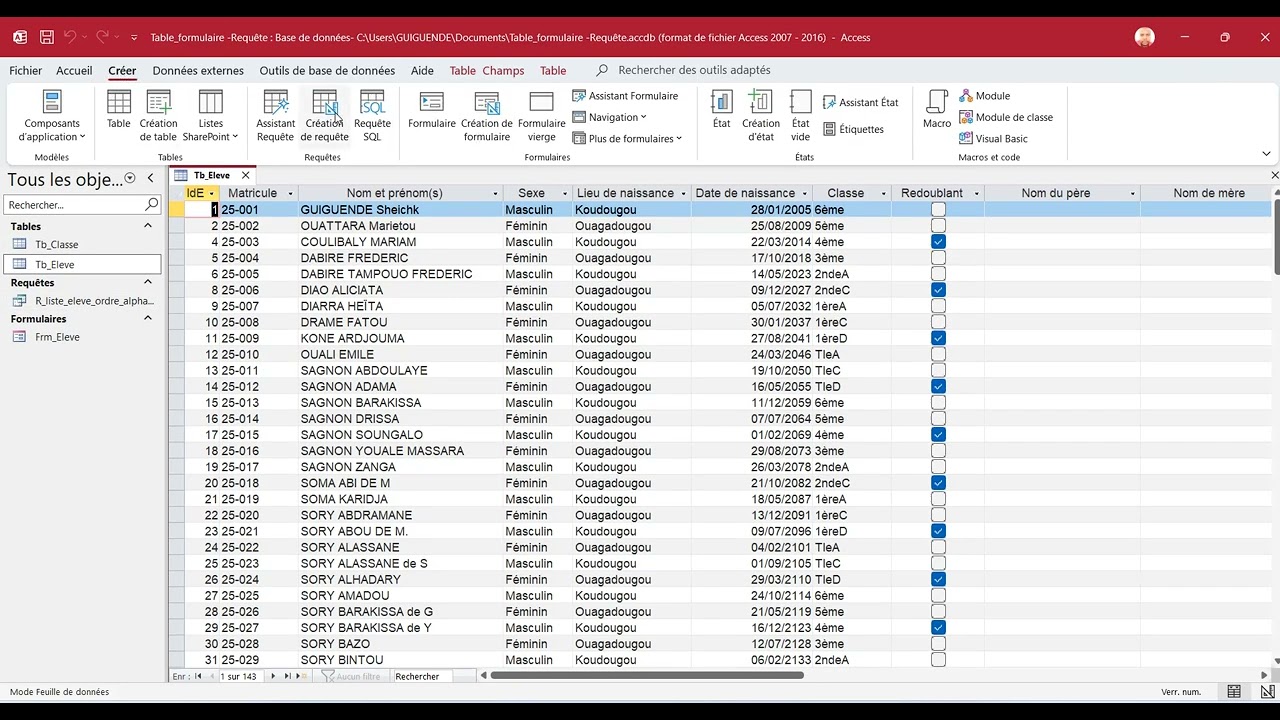Insert a new Module
The image size is (1280, 720).
[x=985, y=96]
